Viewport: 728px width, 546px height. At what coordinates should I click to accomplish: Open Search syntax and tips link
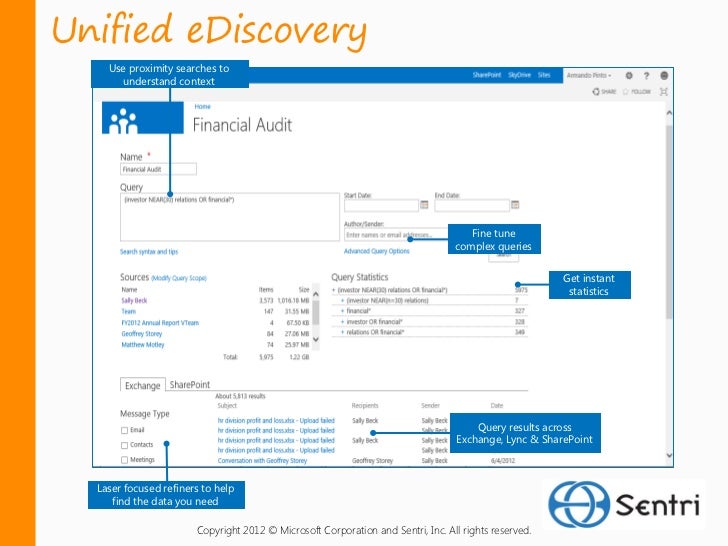click(149, 252)
